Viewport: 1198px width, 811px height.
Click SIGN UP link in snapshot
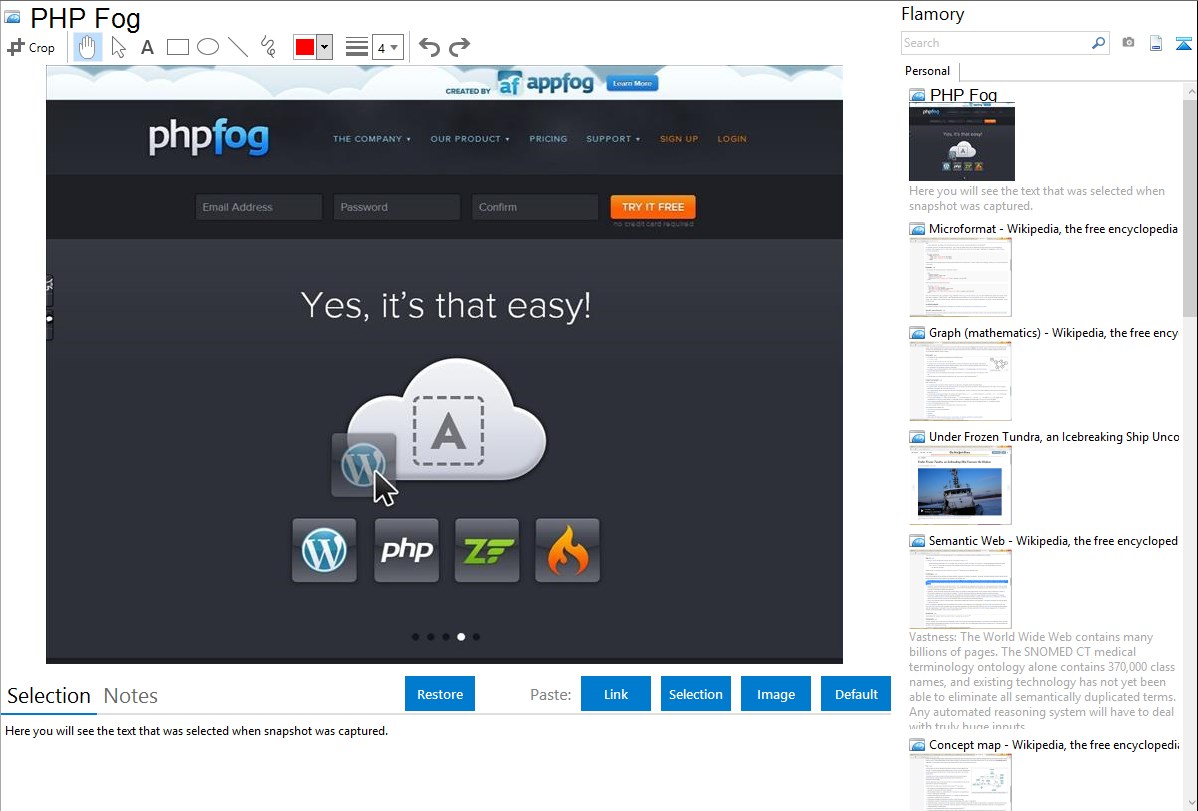pos(678,139)
